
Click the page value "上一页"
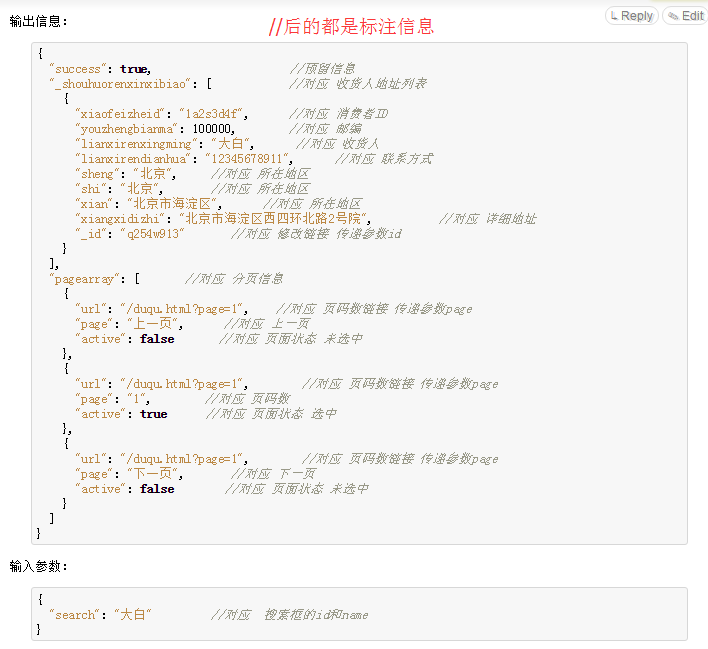[x=151, y=324]
